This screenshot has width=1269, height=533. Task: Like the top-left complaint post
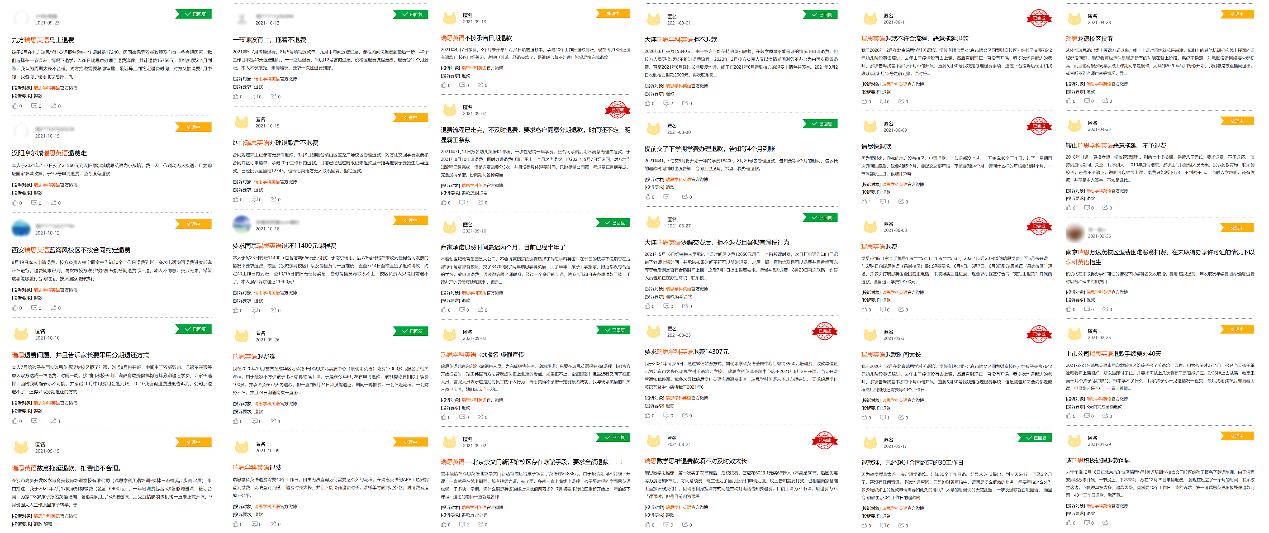coord(16,105)
